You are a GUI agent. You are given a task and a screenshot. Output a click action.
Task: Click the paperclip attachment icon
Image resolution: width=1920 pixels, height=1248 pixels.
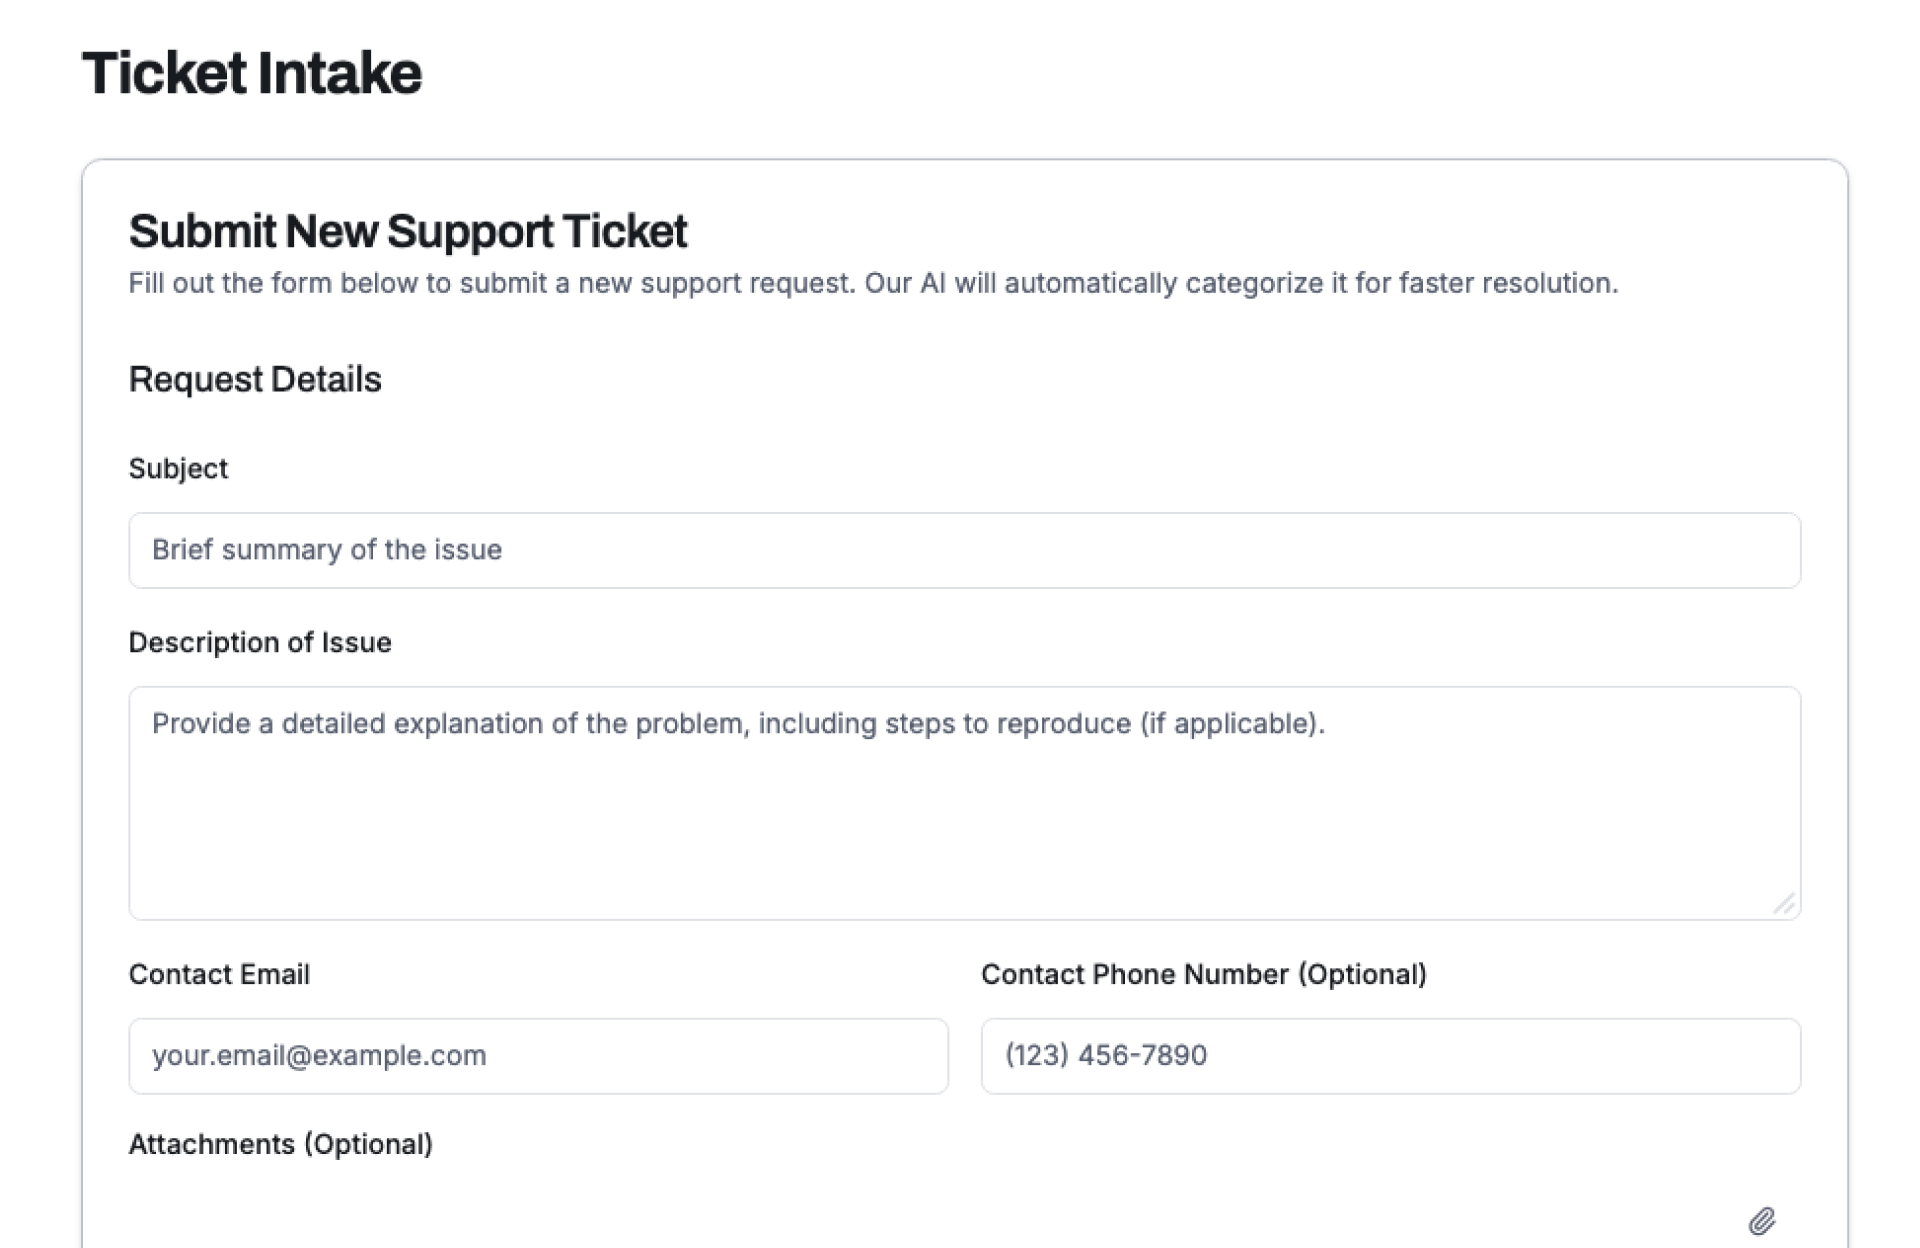(x=1761, y=1221)
